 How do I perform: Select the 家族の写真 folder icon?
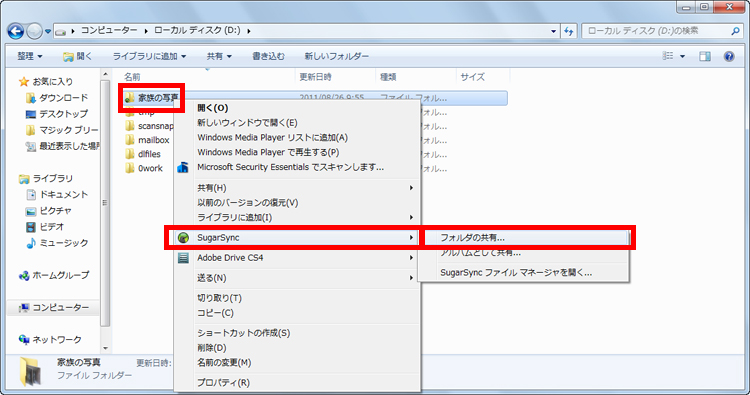pos(129,98)
